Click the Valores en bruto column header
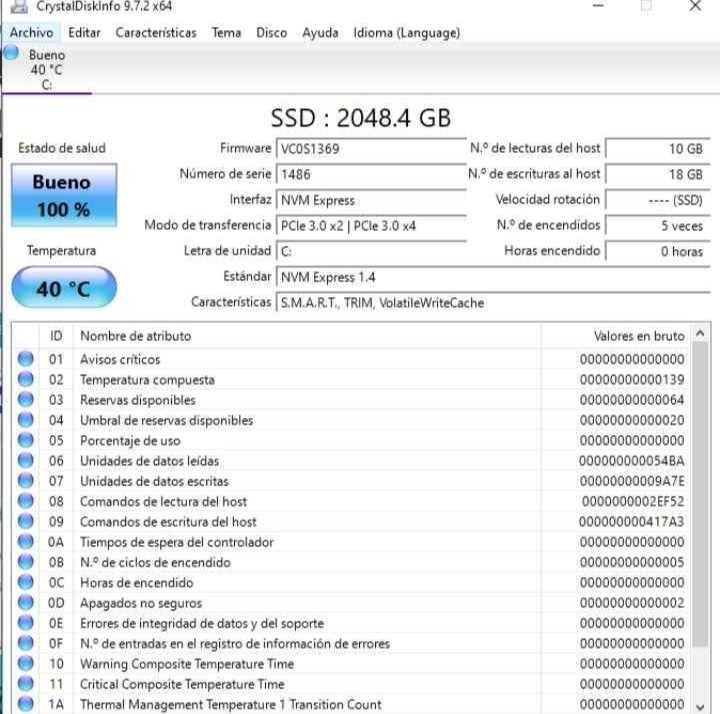 638,336
